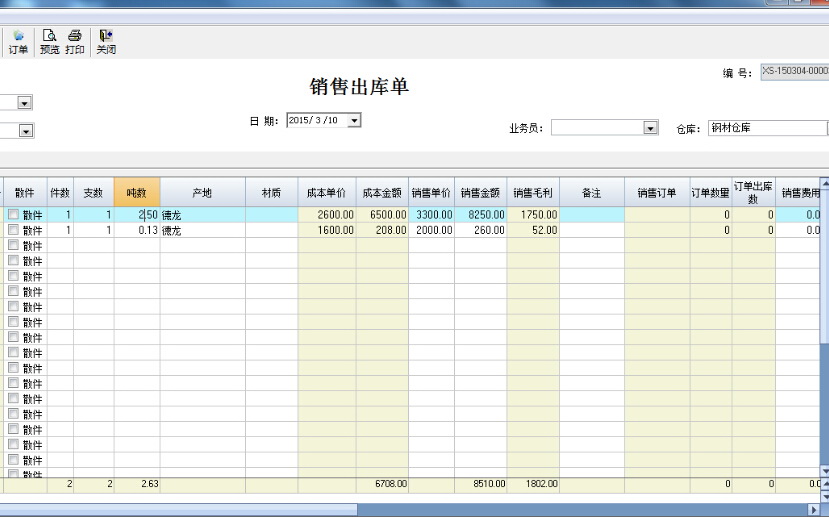Tick the fifth row 散件 checkbox
The height and width of the screenshot is (517, 829).
(x=13, y=276)
